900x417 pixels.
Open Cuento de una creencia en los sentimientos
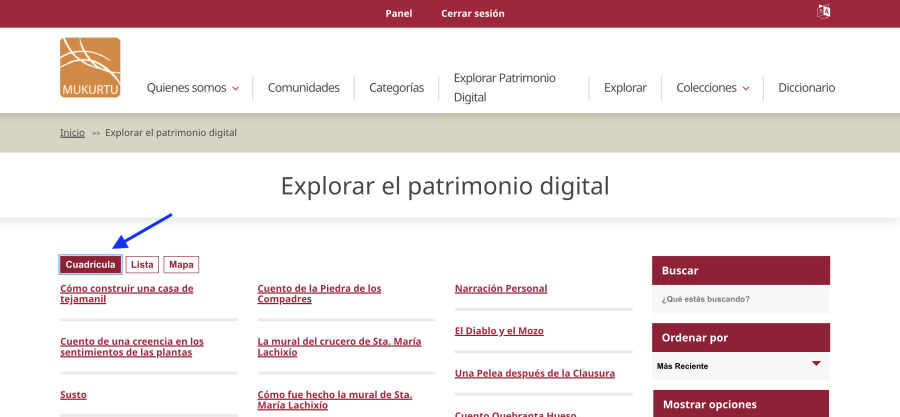click(131, 347)
